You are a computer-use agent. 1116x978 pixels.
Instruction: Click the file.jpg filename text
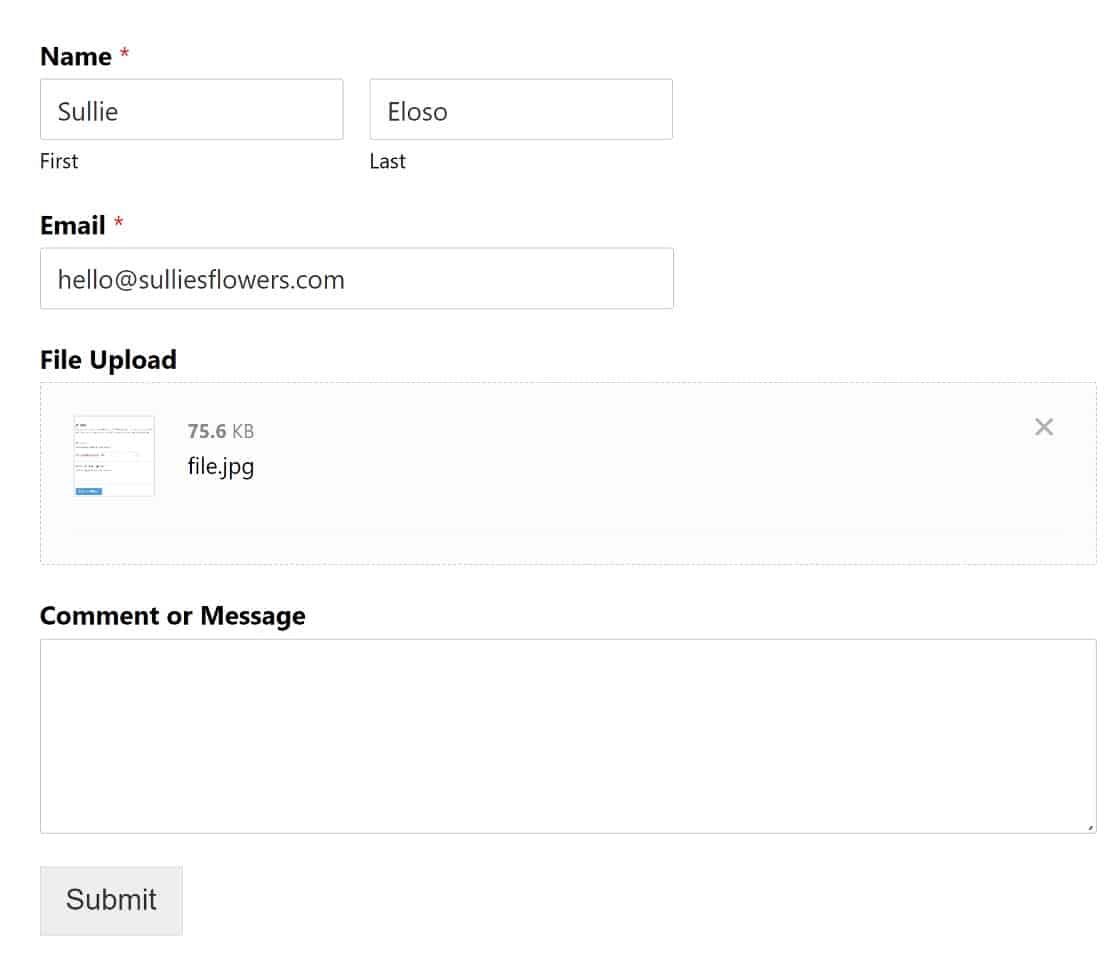point(220,466)
